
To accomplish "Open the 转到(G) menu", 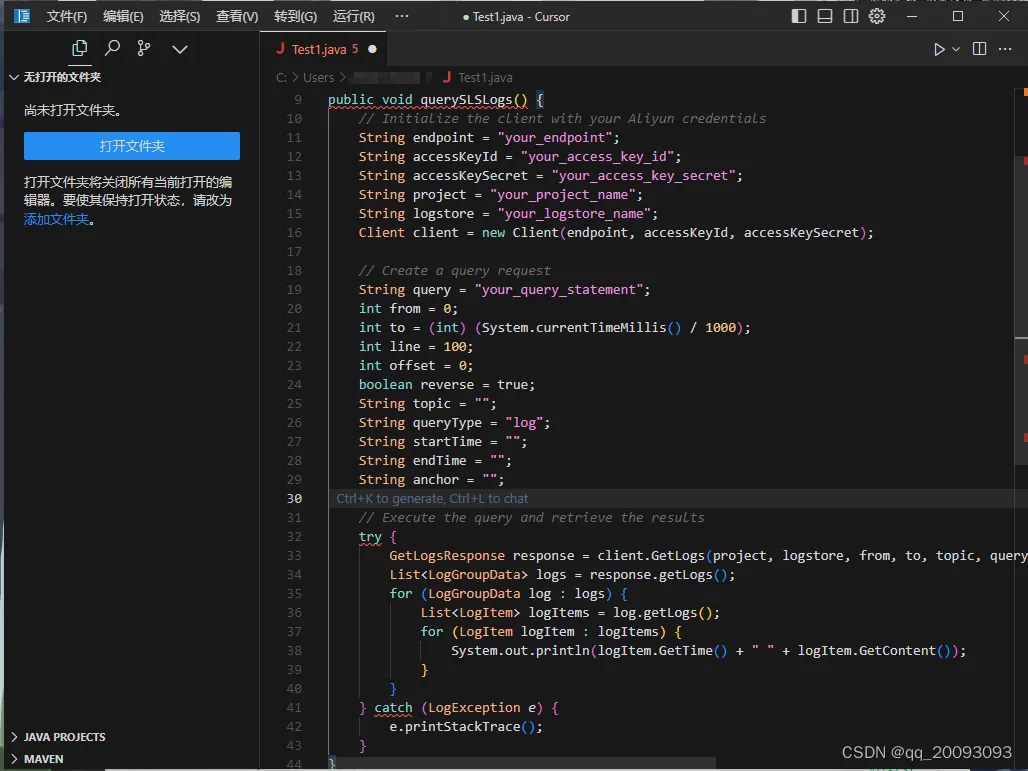I will [x=296, y=16].
